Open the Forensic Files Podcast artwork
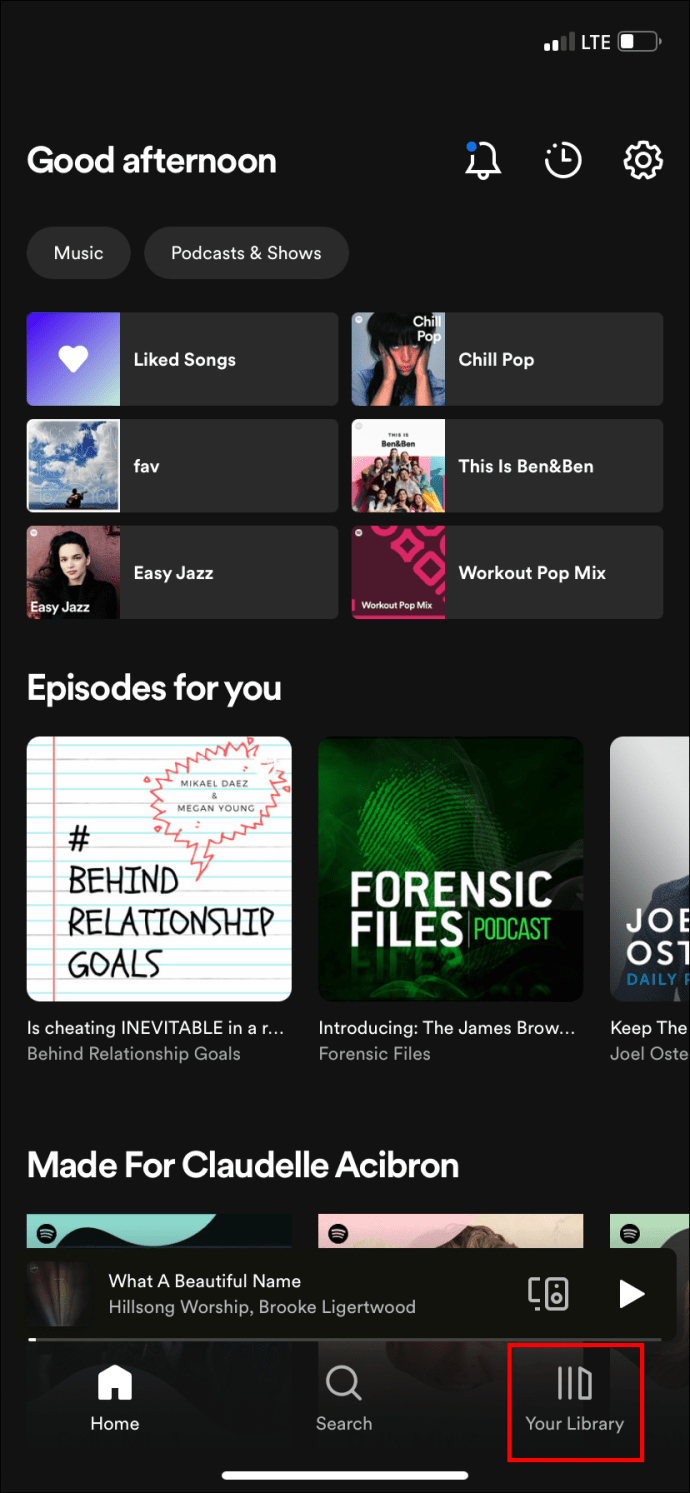The width and height of the screenshot is (690, 1493). 450,869
